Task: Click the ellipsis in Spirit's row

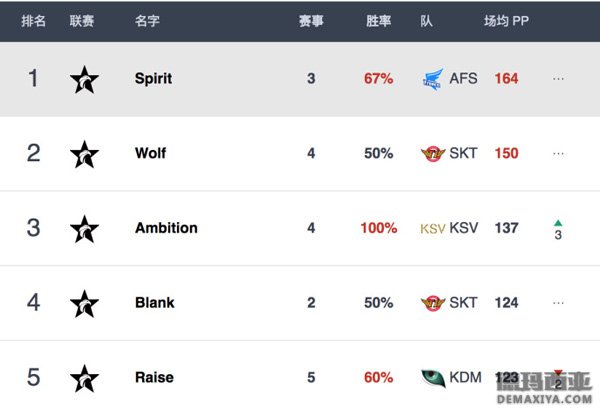Action: click(558, 79)
